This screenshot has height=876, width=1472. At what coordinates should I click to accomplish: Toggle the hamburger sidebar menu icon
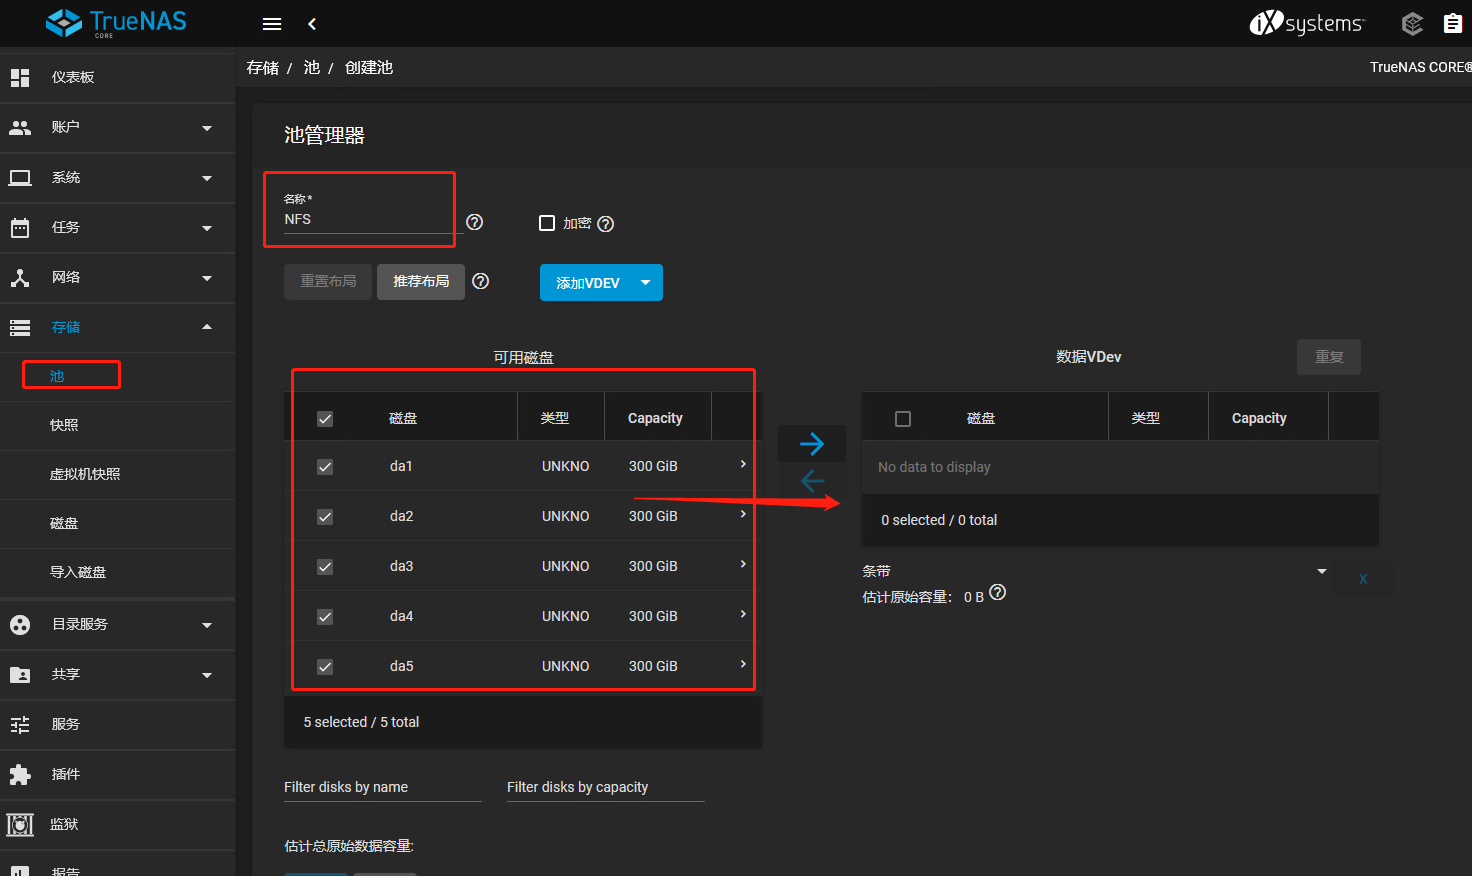tap(272, 24)
